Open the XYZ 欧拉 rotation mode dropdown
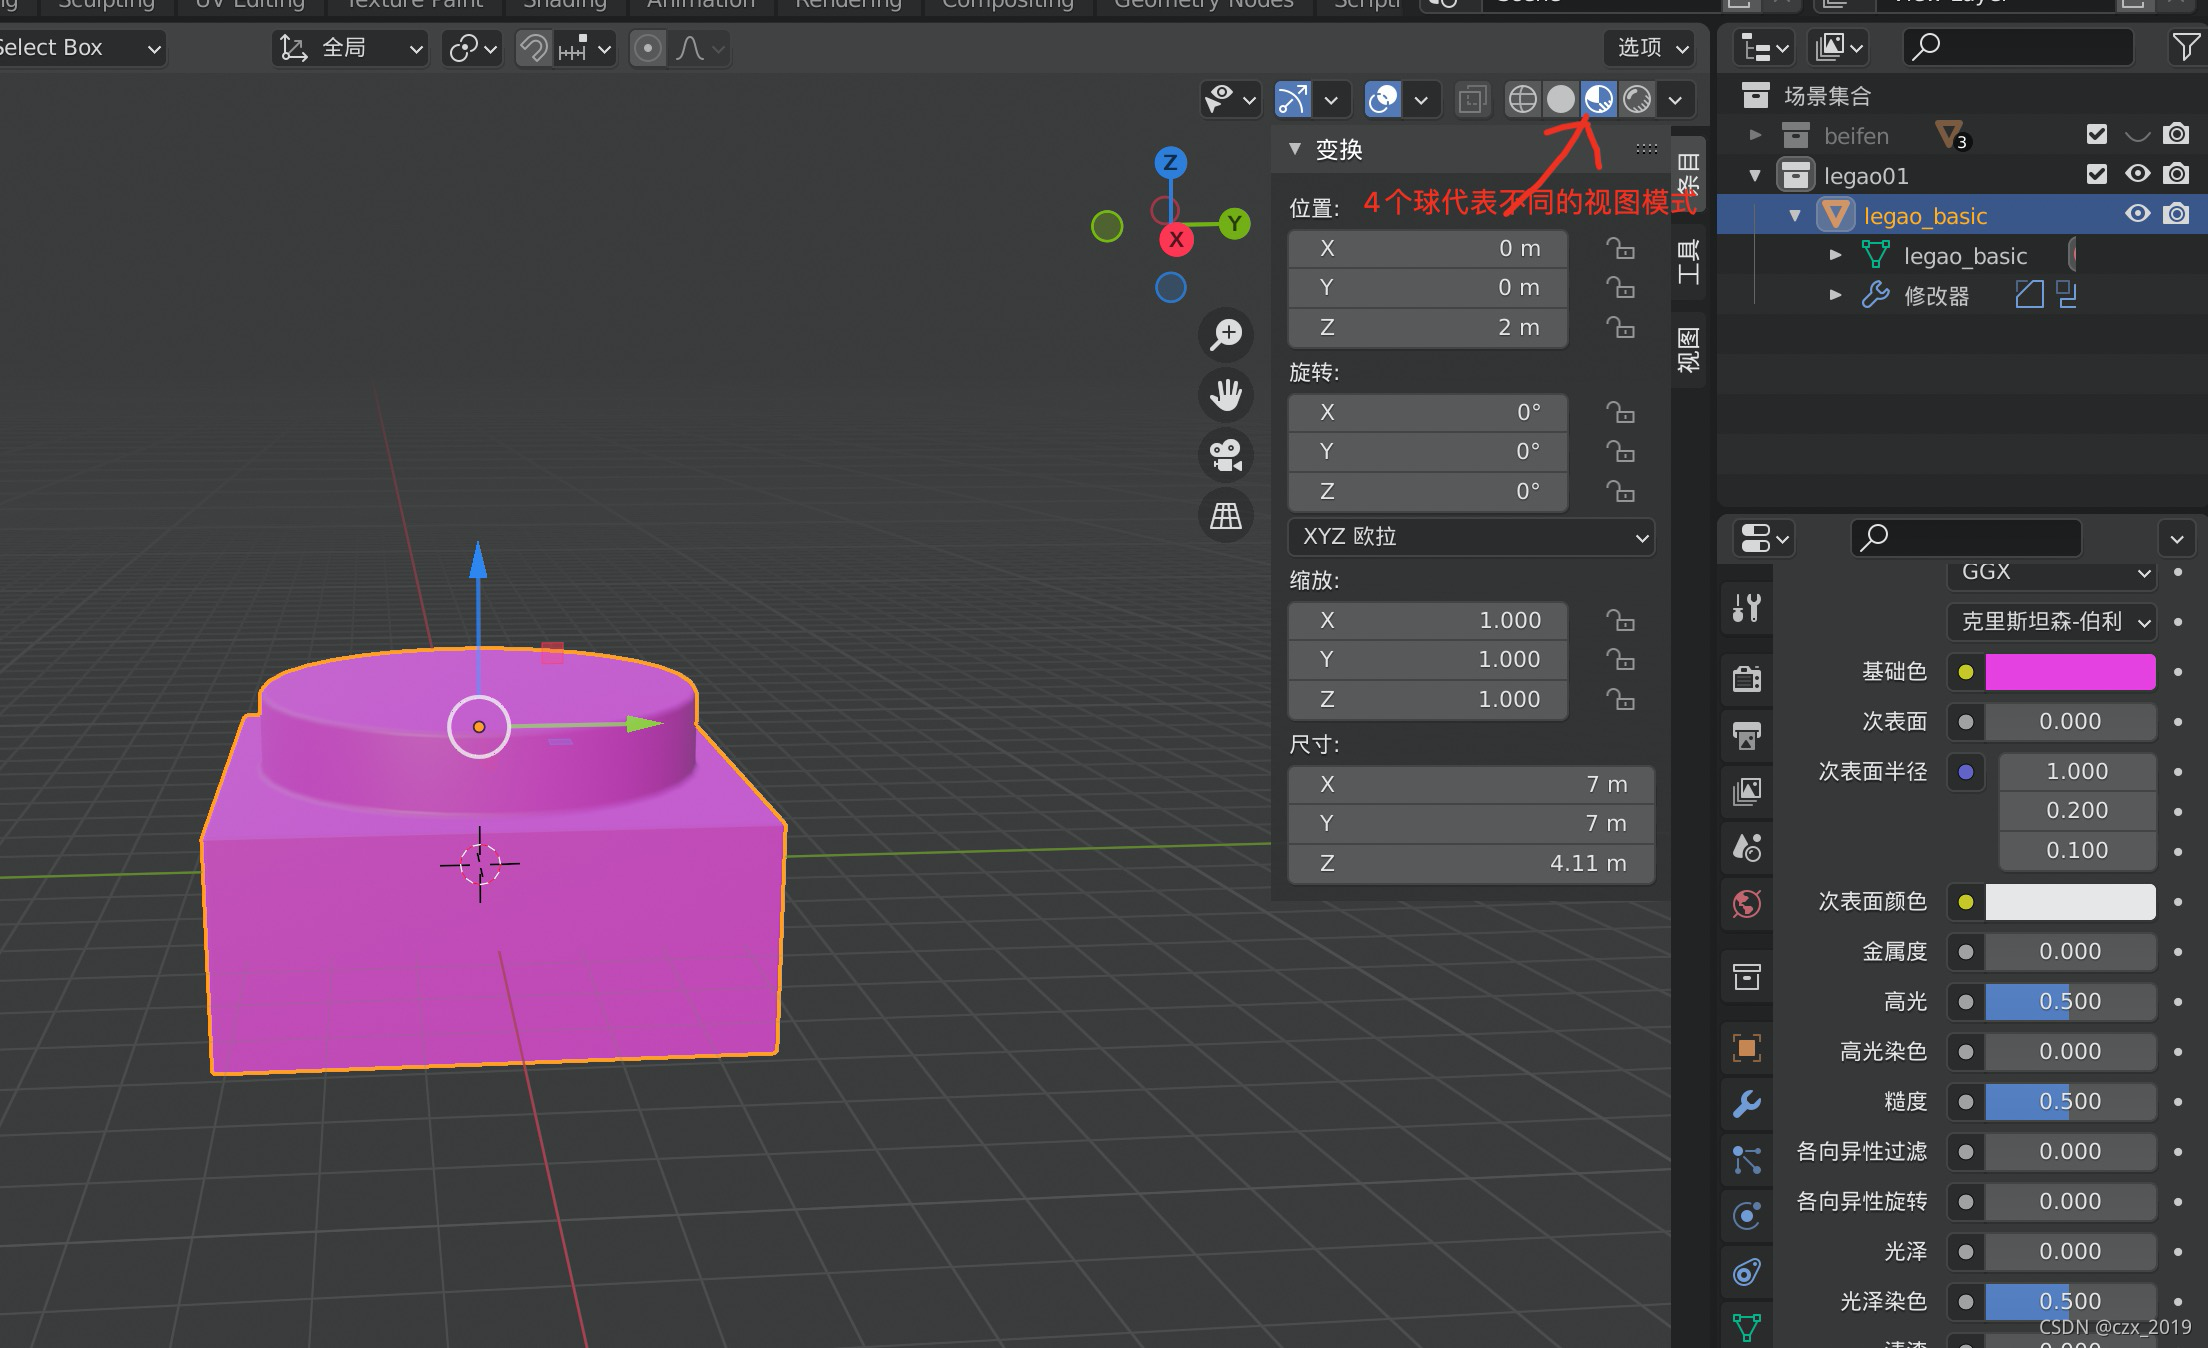Screen dimensions: 2208x1348 point(1471,537)
